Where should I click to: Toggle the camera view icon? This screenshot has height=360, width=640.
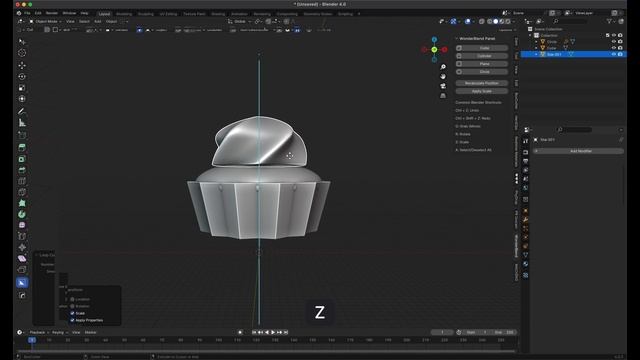[443, 86]
